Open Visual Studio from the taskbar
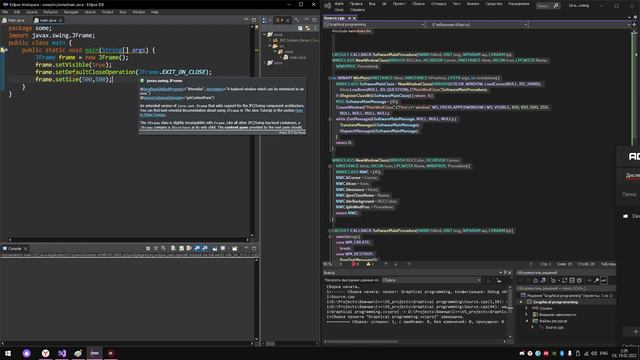Screen dimensions: 640x360 [62, 353]
